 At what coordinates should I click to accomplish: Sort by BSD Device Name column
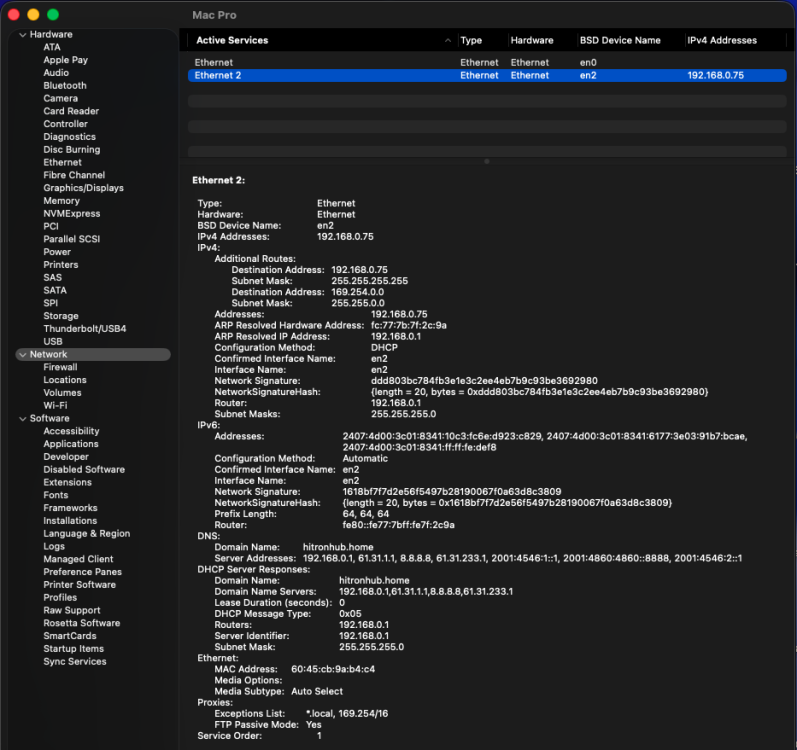(x=620, y=41)
